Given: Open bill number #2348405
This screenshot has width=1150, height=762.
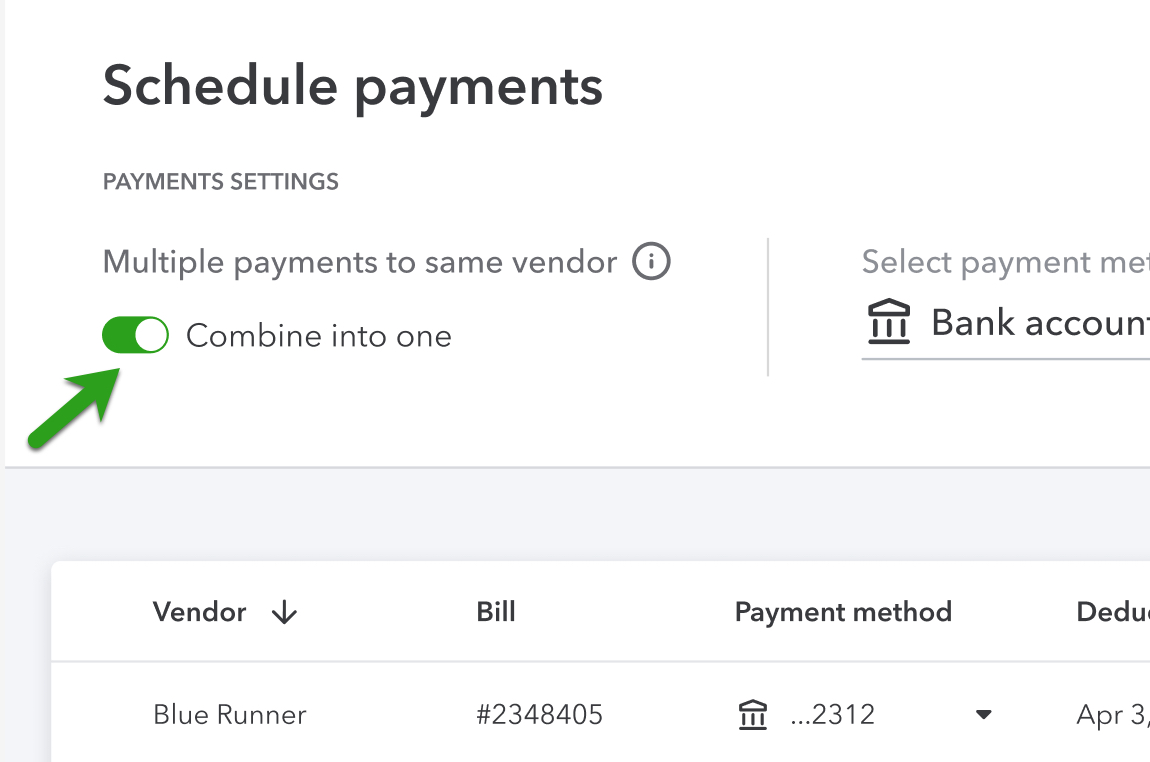Looking at the screenshot, I should pos(539,715).
